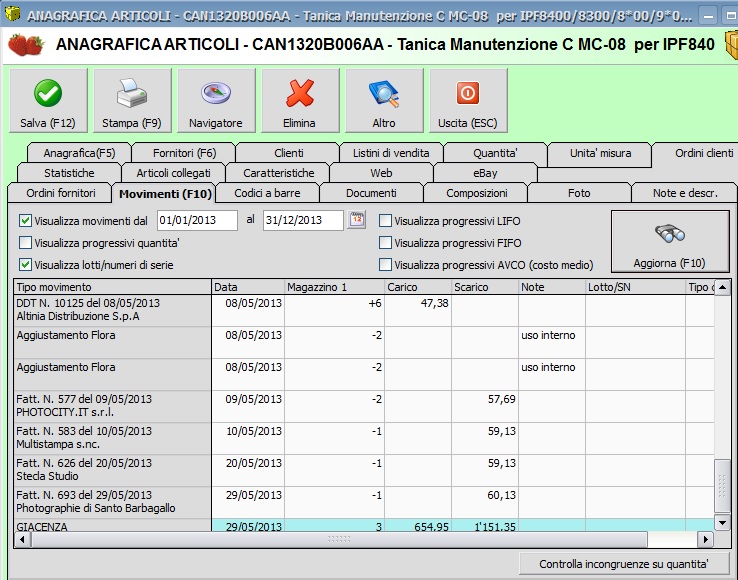Open the calendar date picker icon
Viewport: 738px width, 580px height.
tap(357, 220)
